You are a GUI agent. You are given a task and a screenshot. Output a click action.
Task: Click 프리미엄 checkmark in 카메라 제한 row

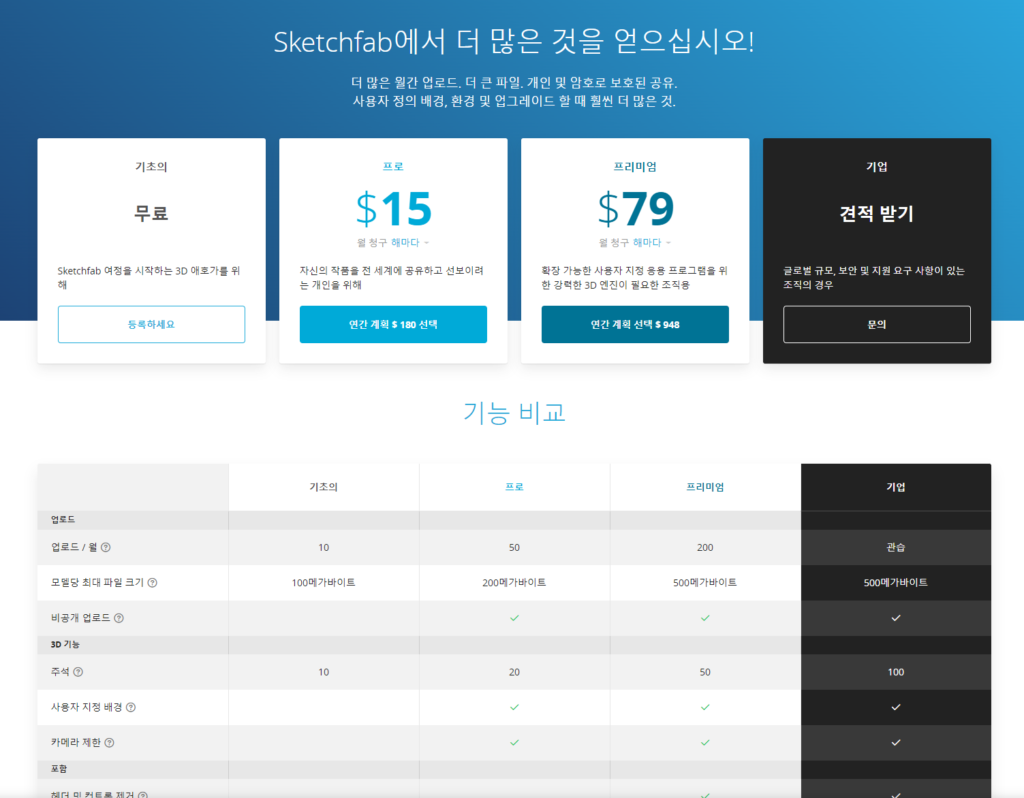coord(705,742)
